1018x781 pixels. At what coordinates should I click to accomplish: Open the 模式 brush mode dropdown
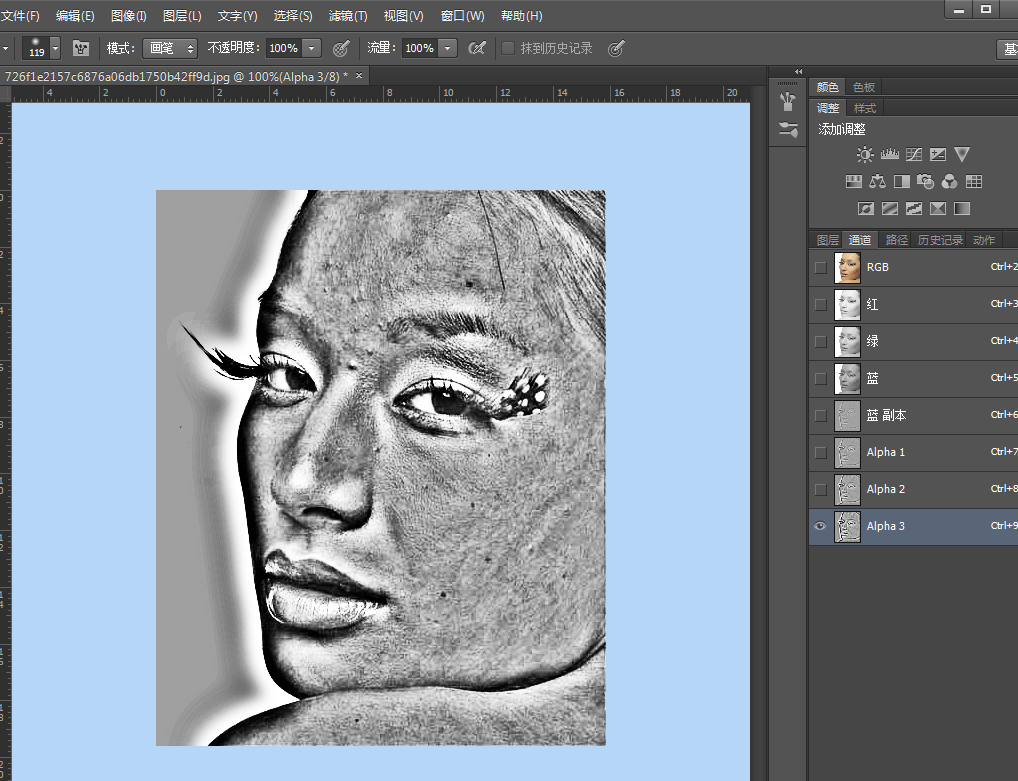(x=169, y=48)
